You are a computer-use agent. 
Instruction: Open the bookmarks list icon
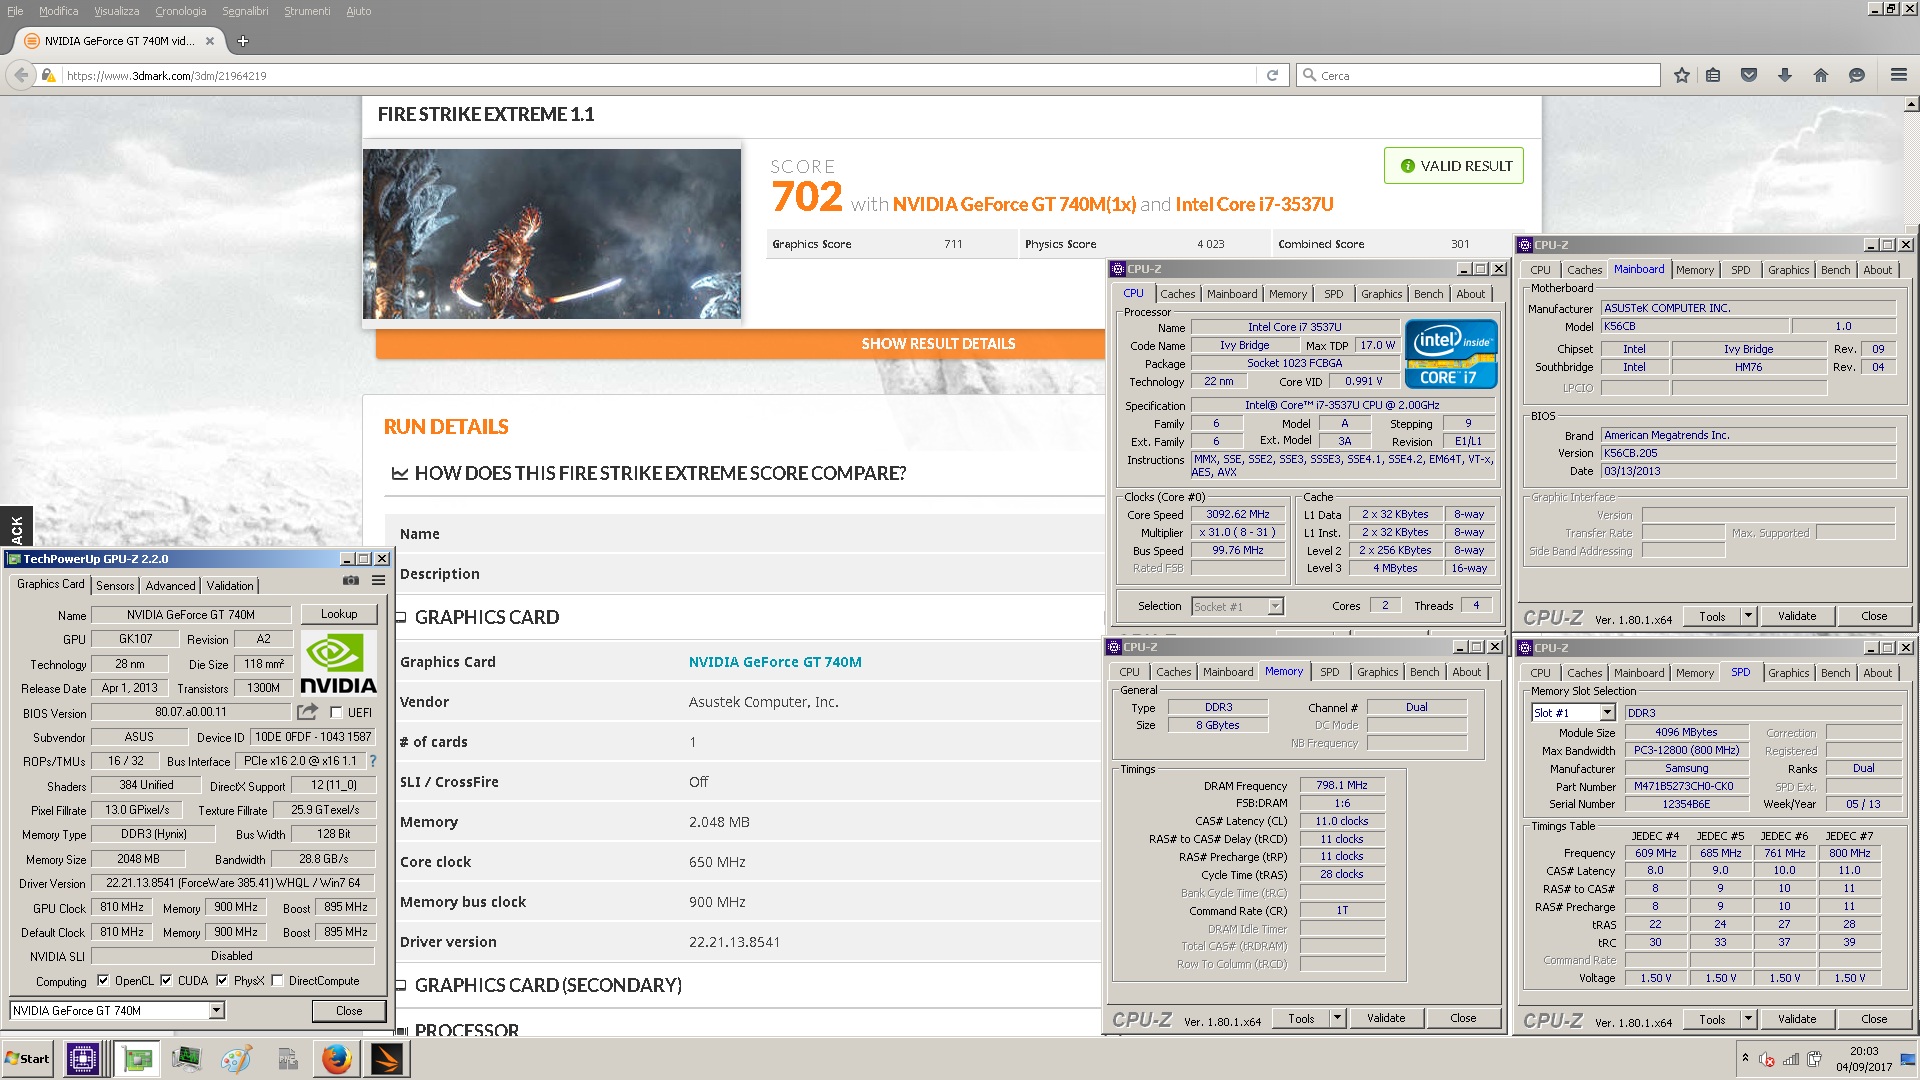pos(1713,75)
